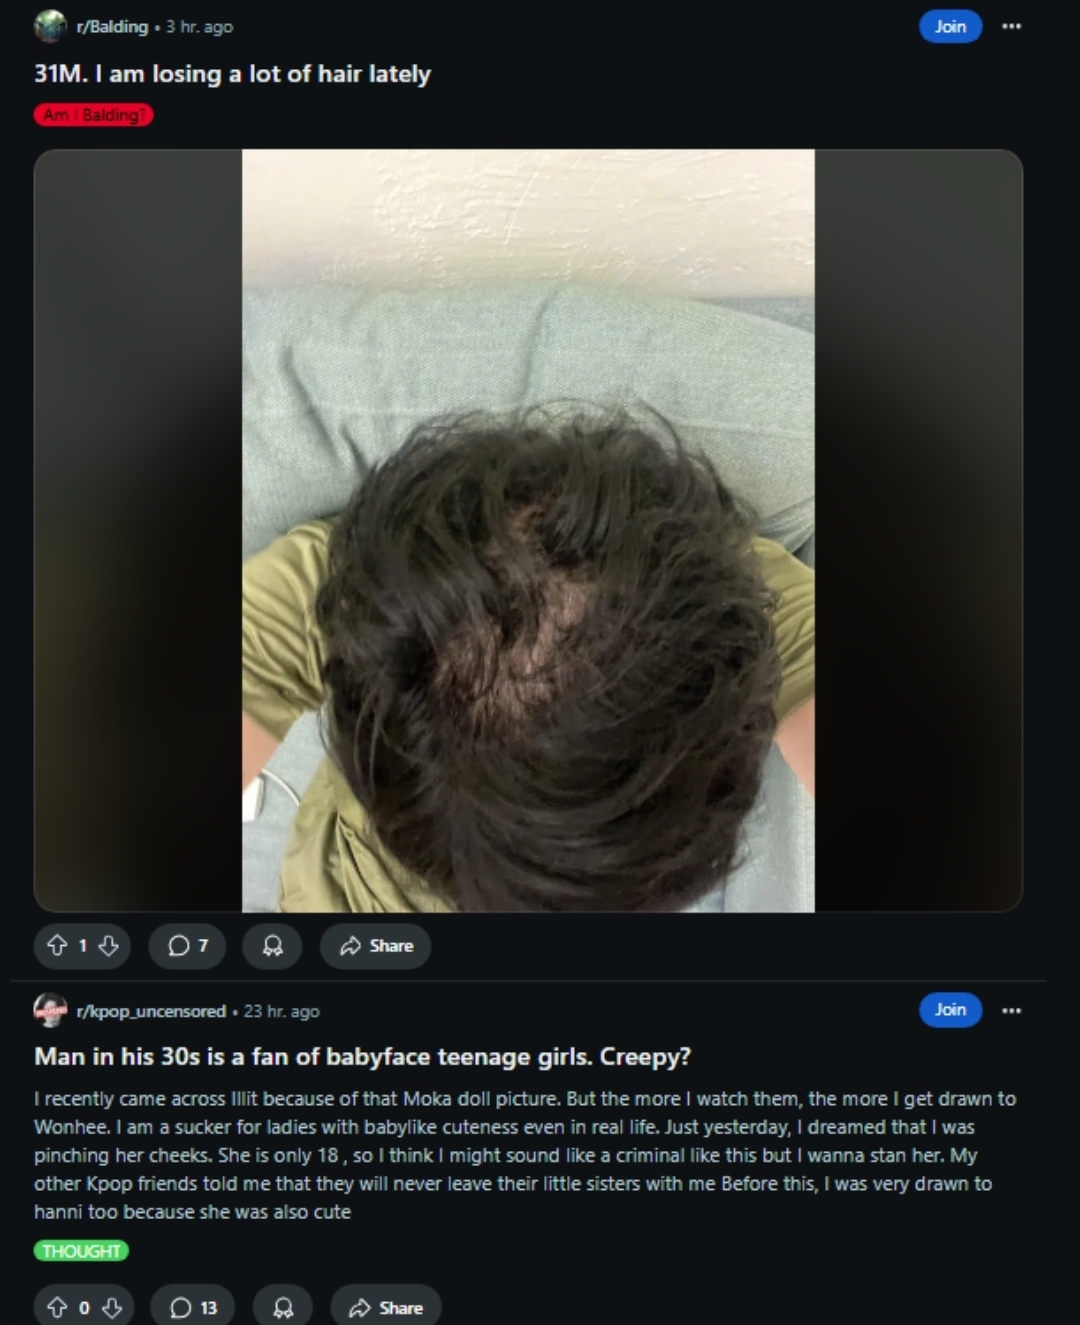Upvote the kpop_uncensored post
1080x1325 pixels.
click(57, 1308)
